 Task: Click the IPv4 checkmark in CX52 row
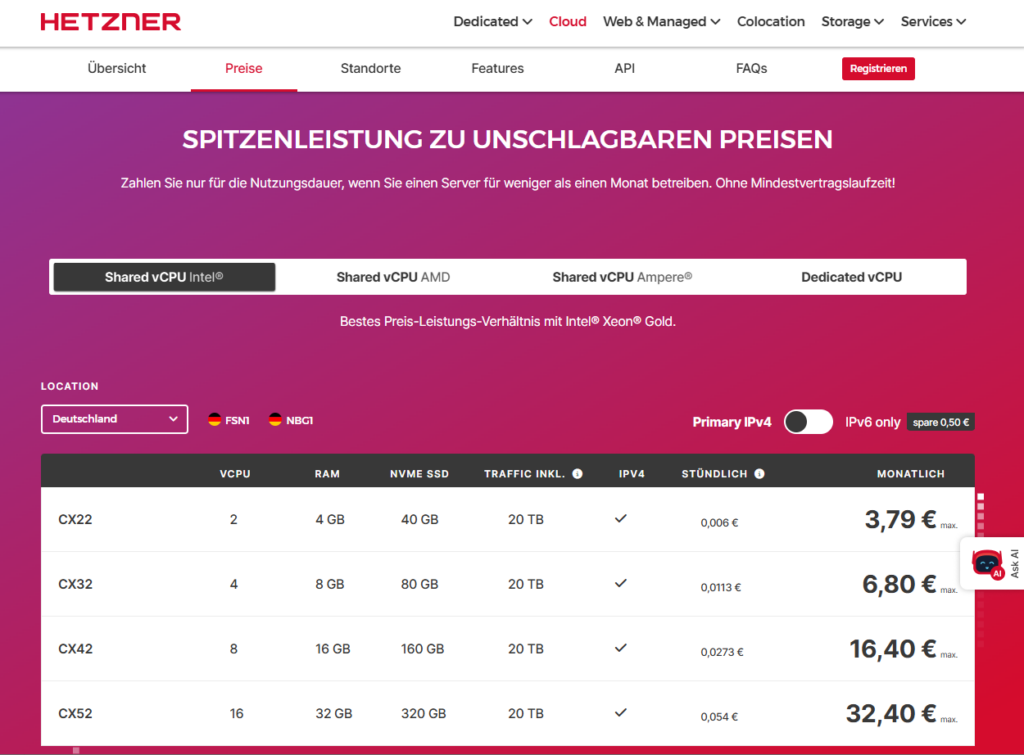(620, 713)
